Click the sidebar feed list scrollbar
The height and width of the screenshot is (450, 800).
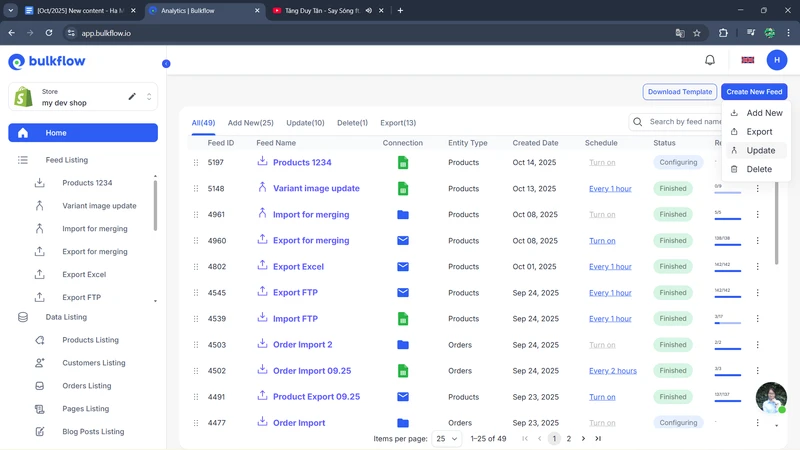click(x=155, y=205)
